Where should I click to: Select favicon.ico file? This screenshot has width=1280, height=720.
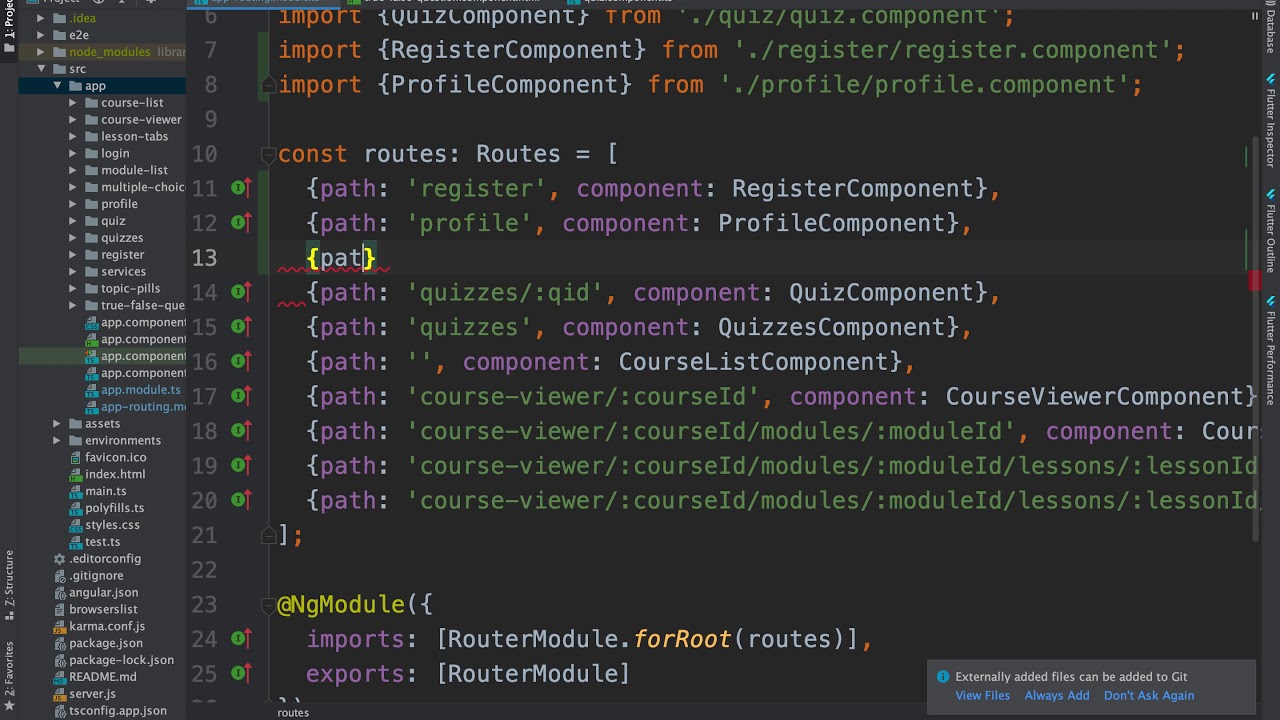tap(115, 458)
